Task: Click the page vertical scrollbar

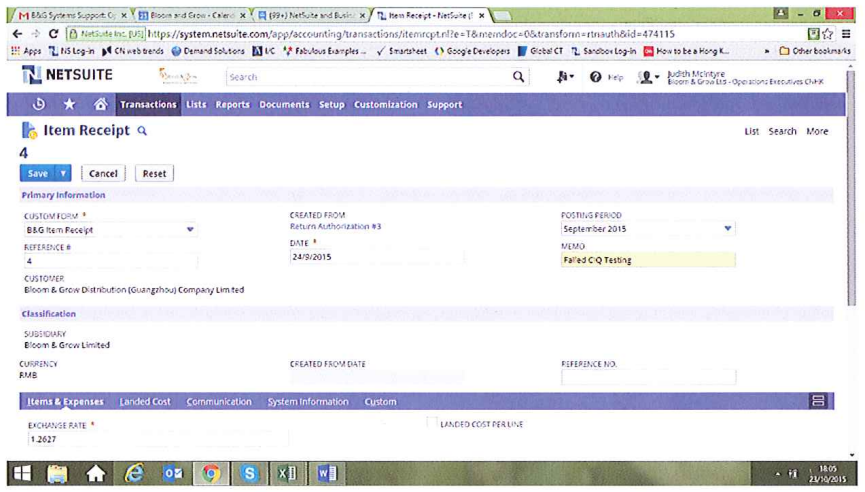Action: tap(851, 188)
